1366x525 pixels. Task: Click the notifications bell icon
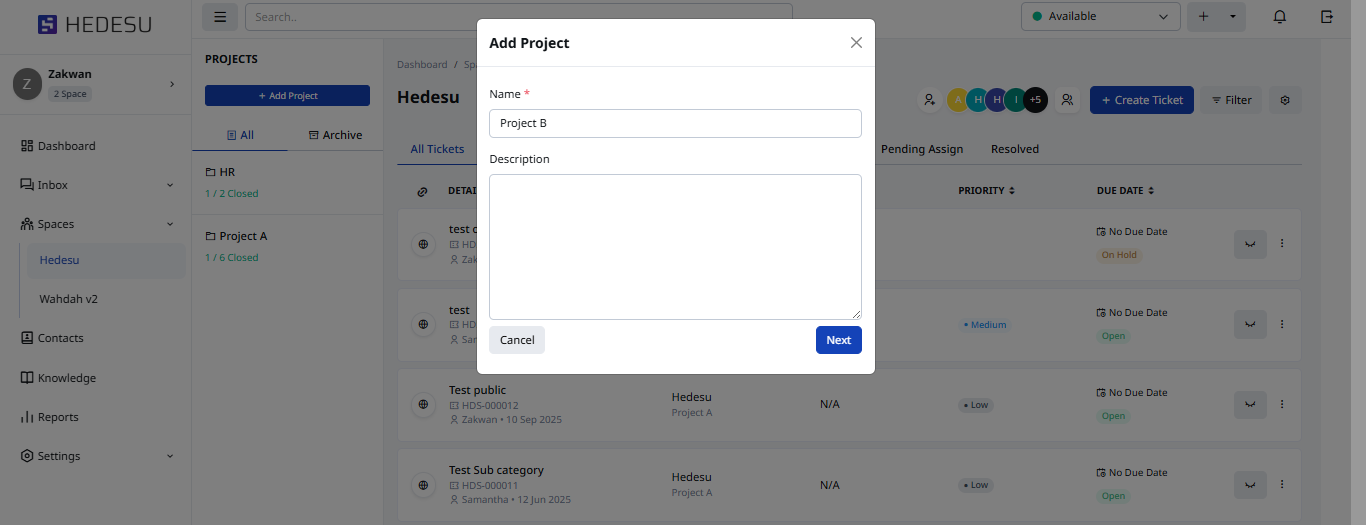1279,17
